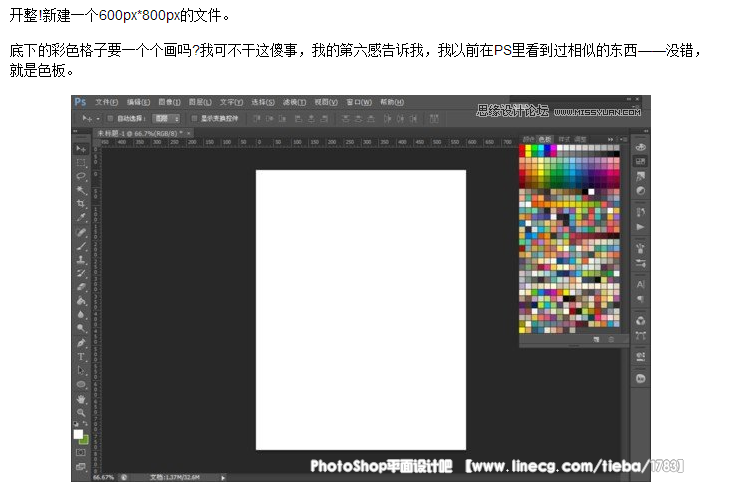Select the Pen tool

click(x=81, y=343)
